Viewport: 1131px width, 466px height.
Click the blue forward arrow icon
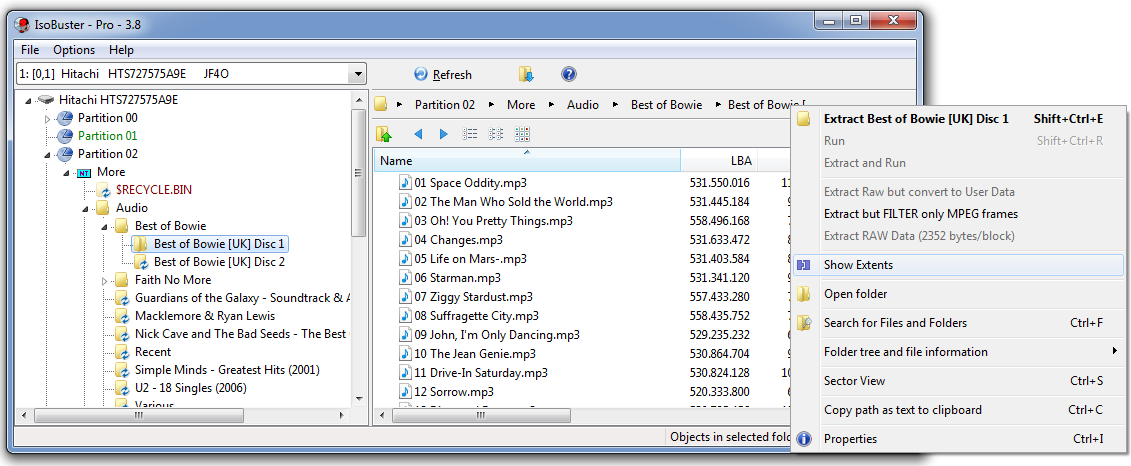pyautogui.click(x=444, y=133)
